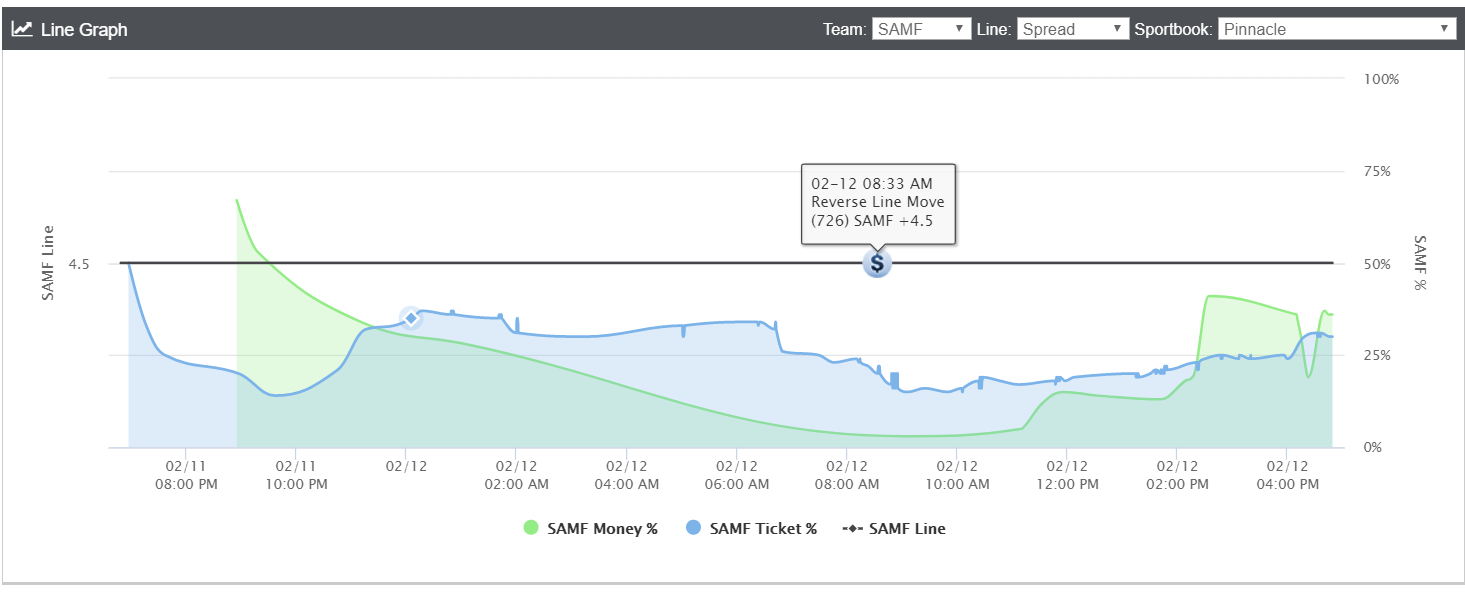Click the "02/12 08:00 AM" x-axis label
Image resolution: width=1465 pixels, height=592 pixels.
click(x=847, y=475)
